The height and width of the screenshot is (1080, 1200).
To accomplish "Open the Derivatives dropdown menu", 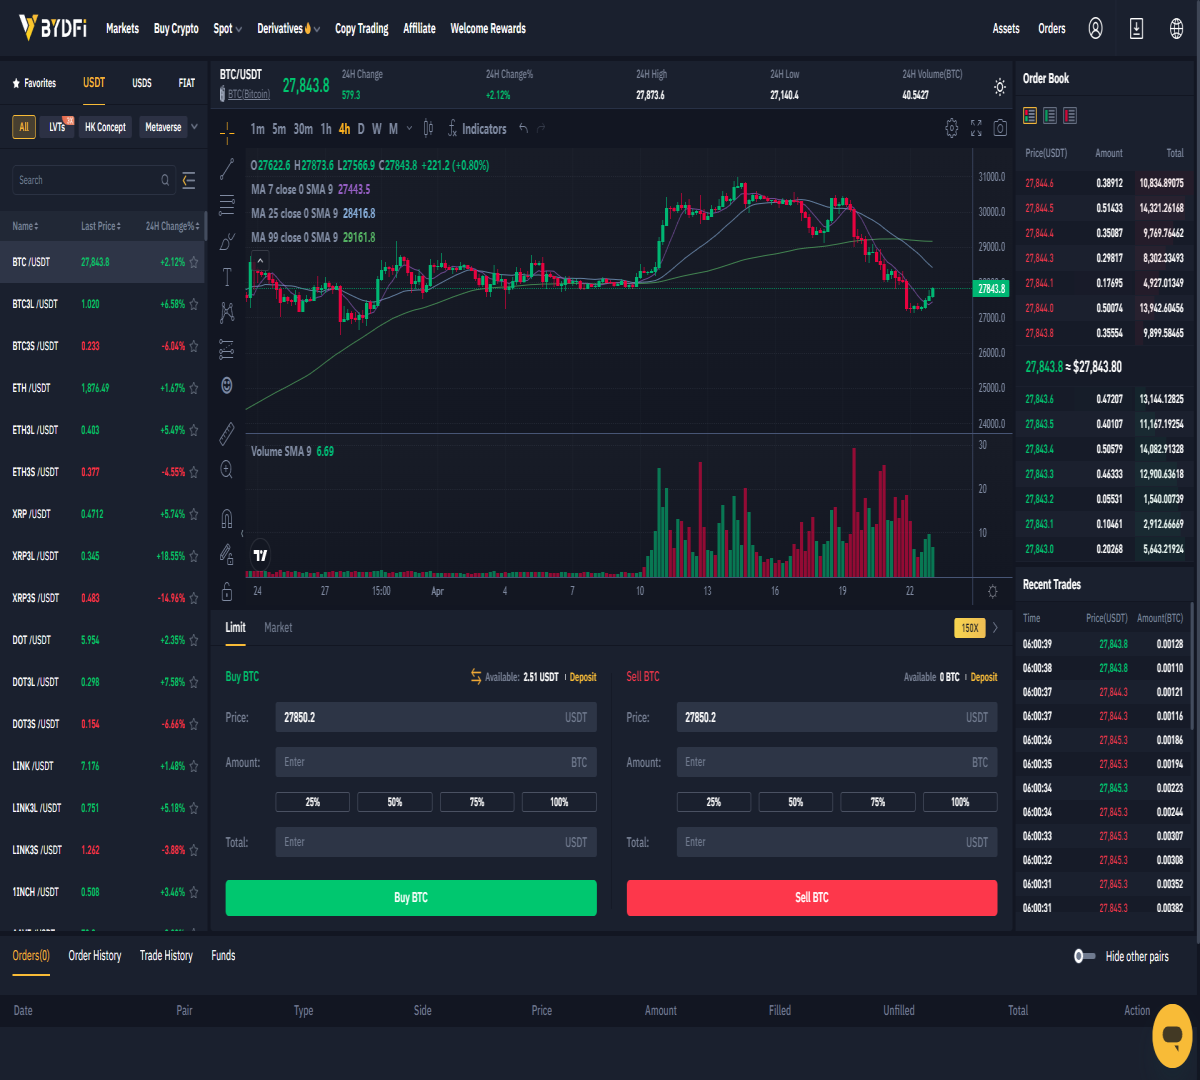I will click(x=288, y=29).
